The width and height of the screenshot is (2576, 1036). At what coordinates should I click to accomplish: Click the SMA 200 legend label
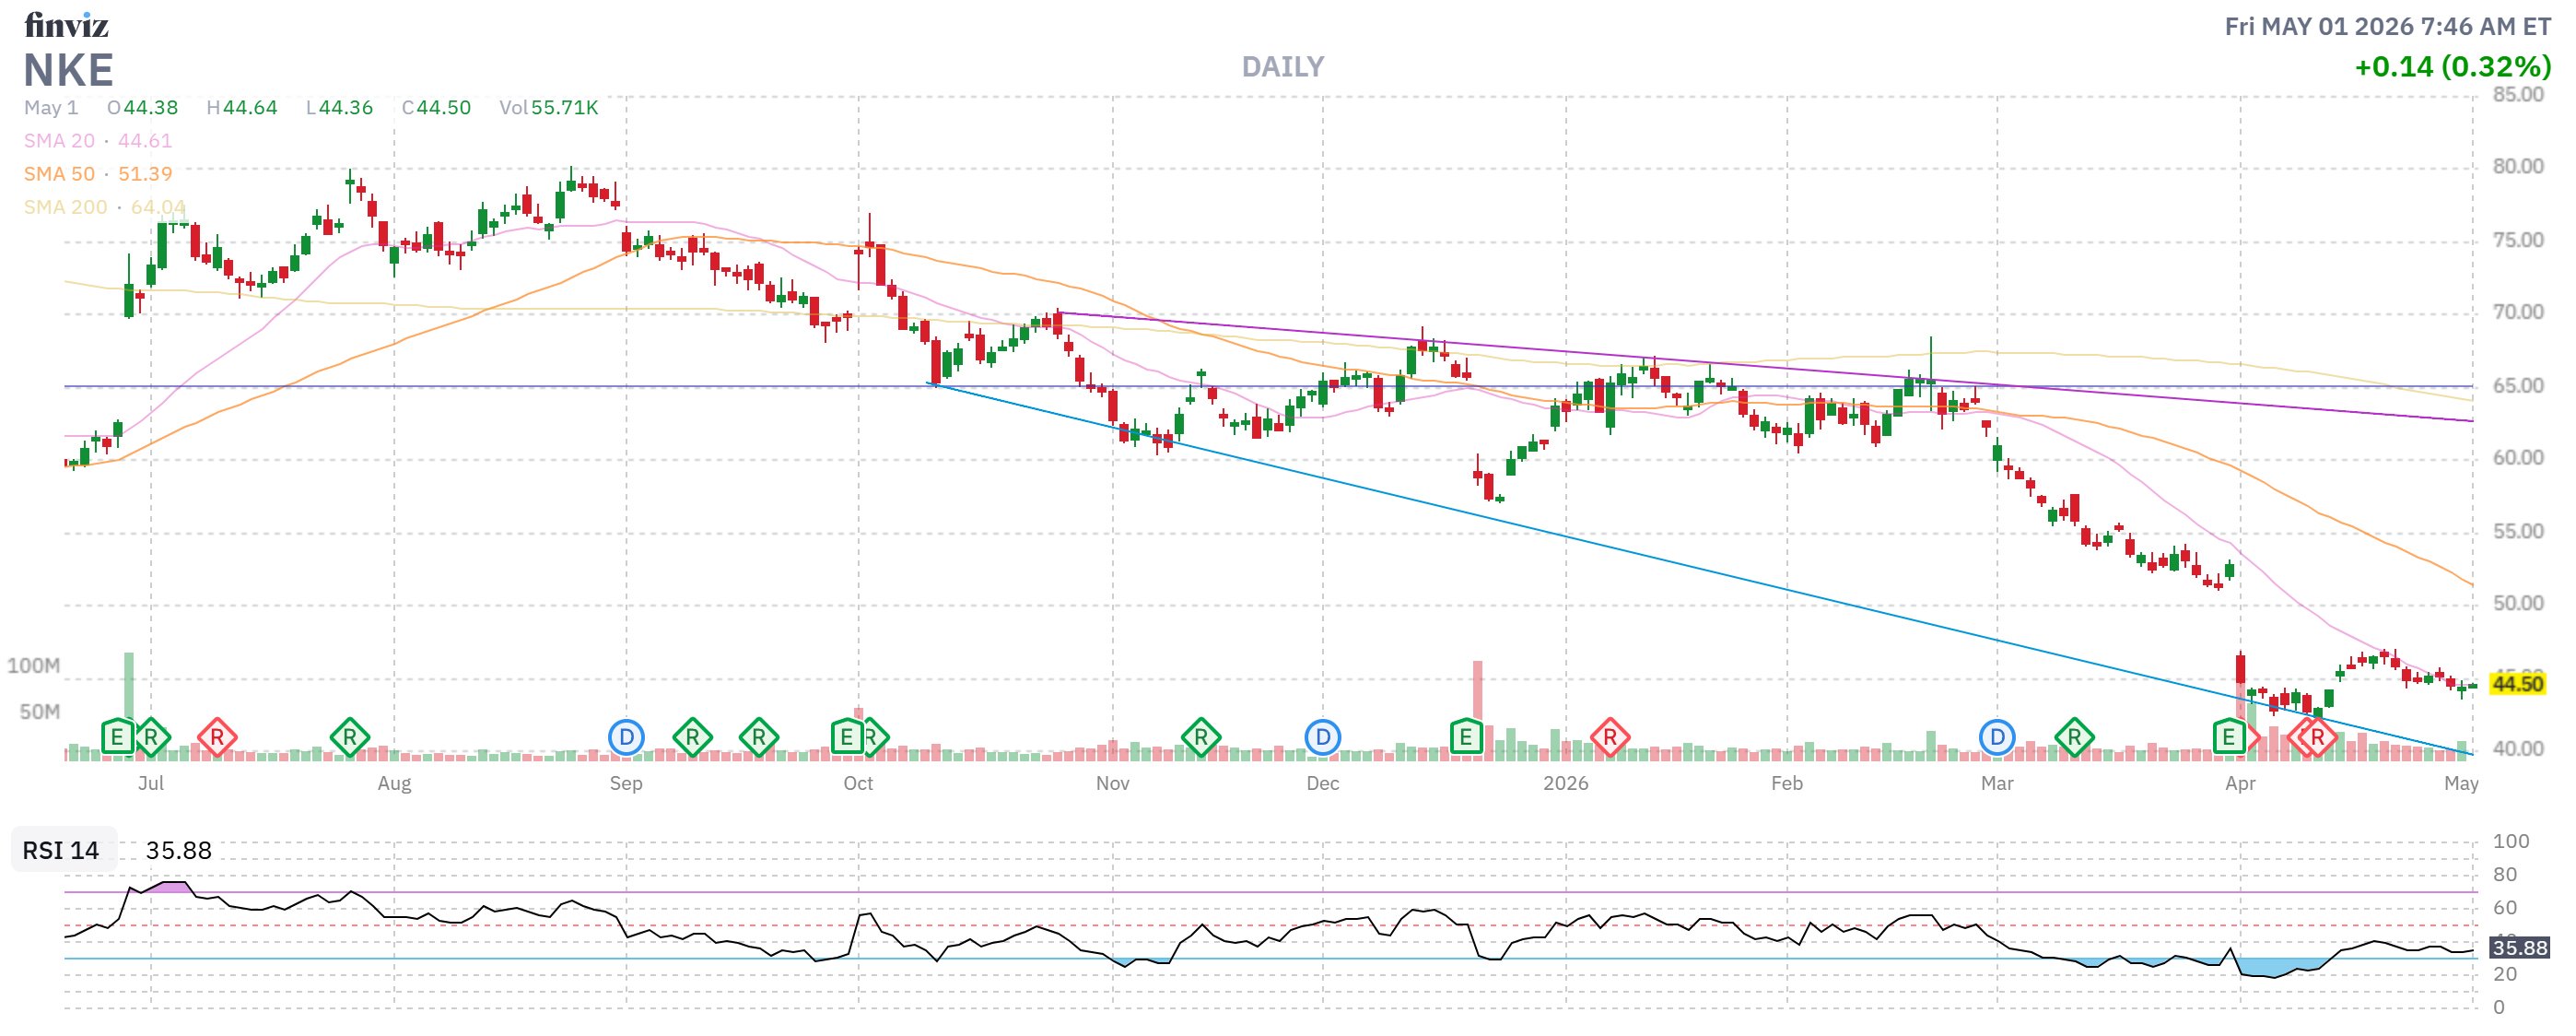(x=65, y=207)
